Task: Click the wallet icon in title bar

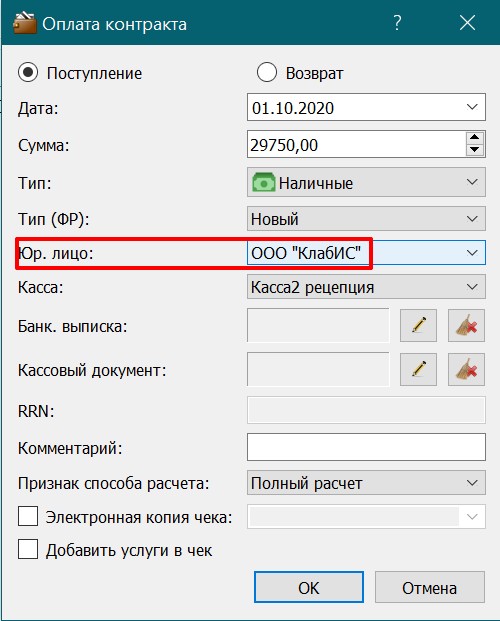Action: pyautogui.click(x=25, y=23)
